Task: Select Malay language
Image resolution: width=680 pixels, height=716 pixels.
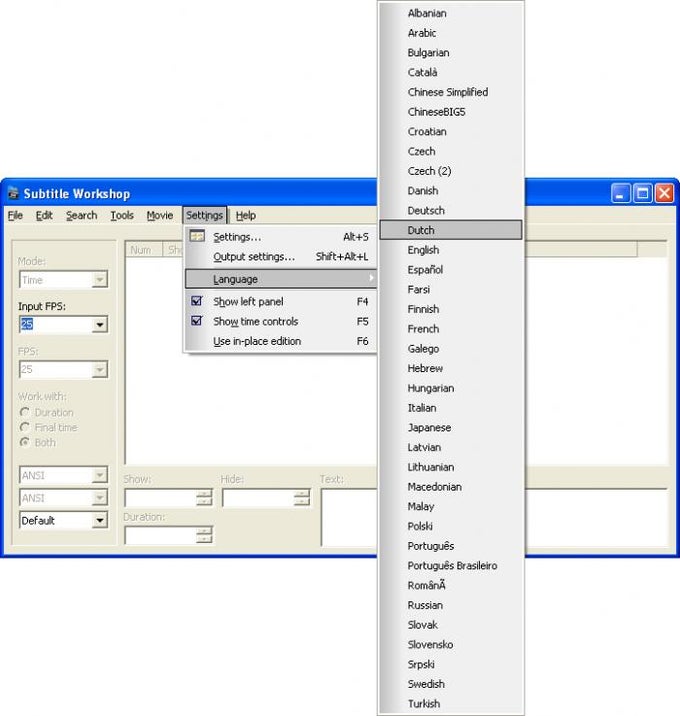Action: [451, 506]
